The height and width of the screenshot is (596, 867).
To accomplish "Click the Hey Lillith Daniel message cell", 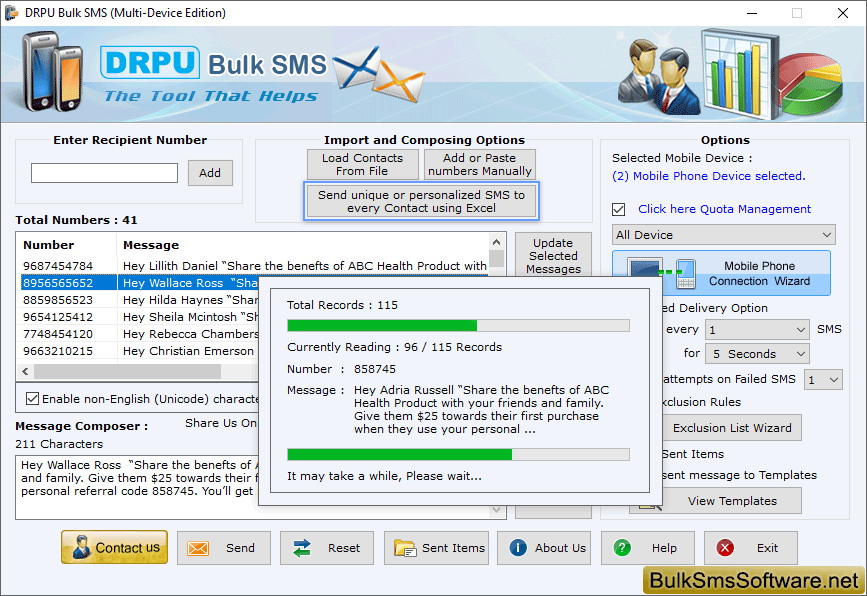I will [305, 266].
